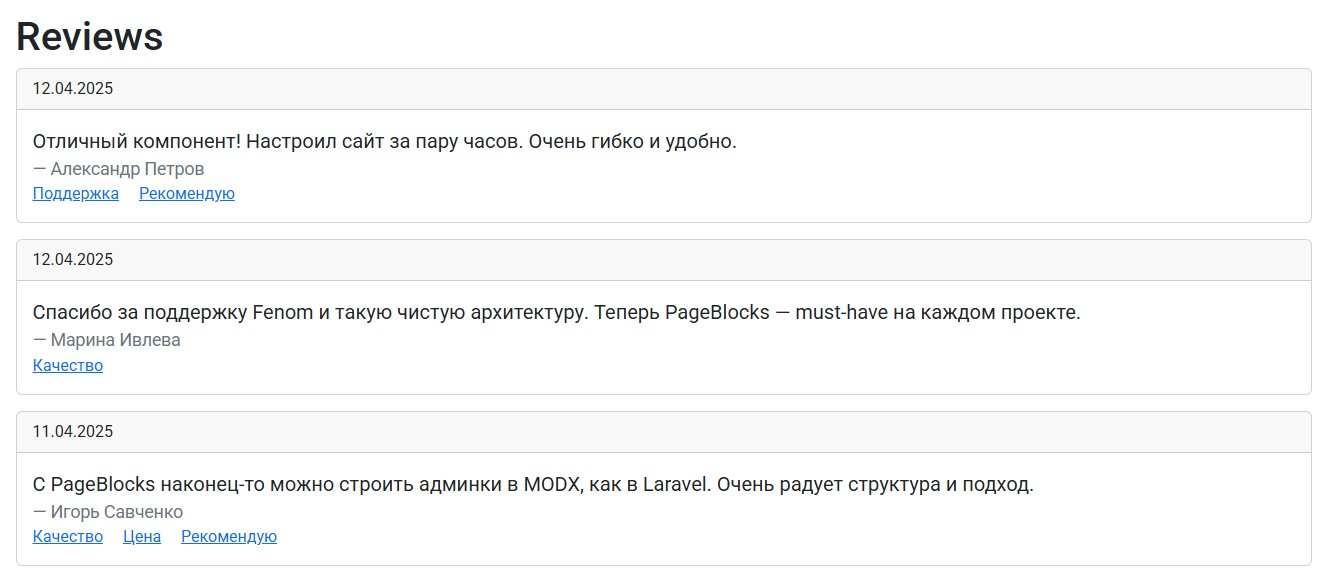
Task: Open the Поддержка tag link
Action: (x=76, y=194)
